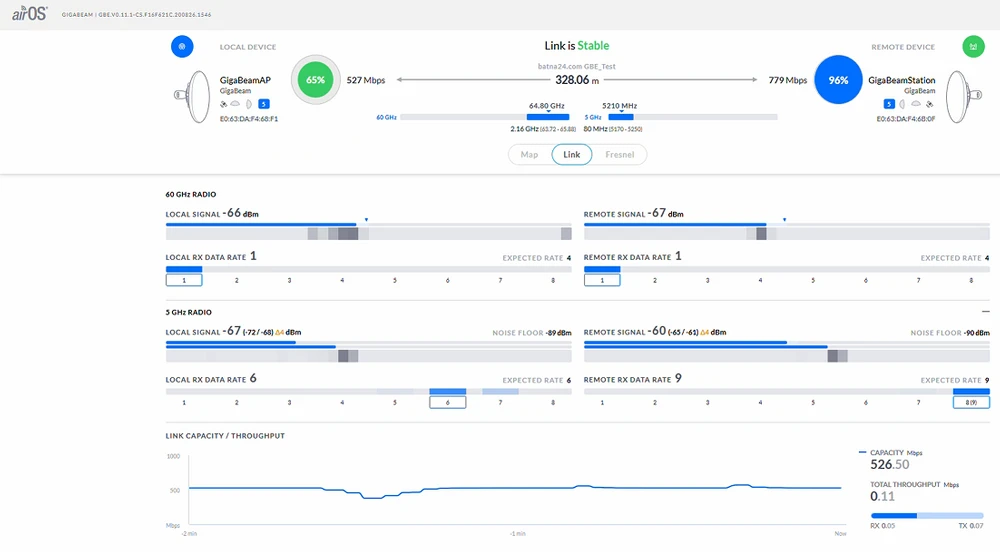Viewport: 1000px width, 552px height.
Task: Click rate 1 box under 60 GHz local RX
Action: click(184, 280)
